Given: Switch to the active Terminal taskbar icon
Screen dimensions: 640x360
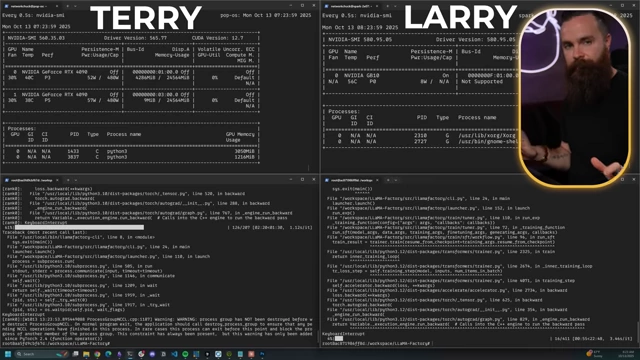Looking at the screenshot, I should coord(130,354).
